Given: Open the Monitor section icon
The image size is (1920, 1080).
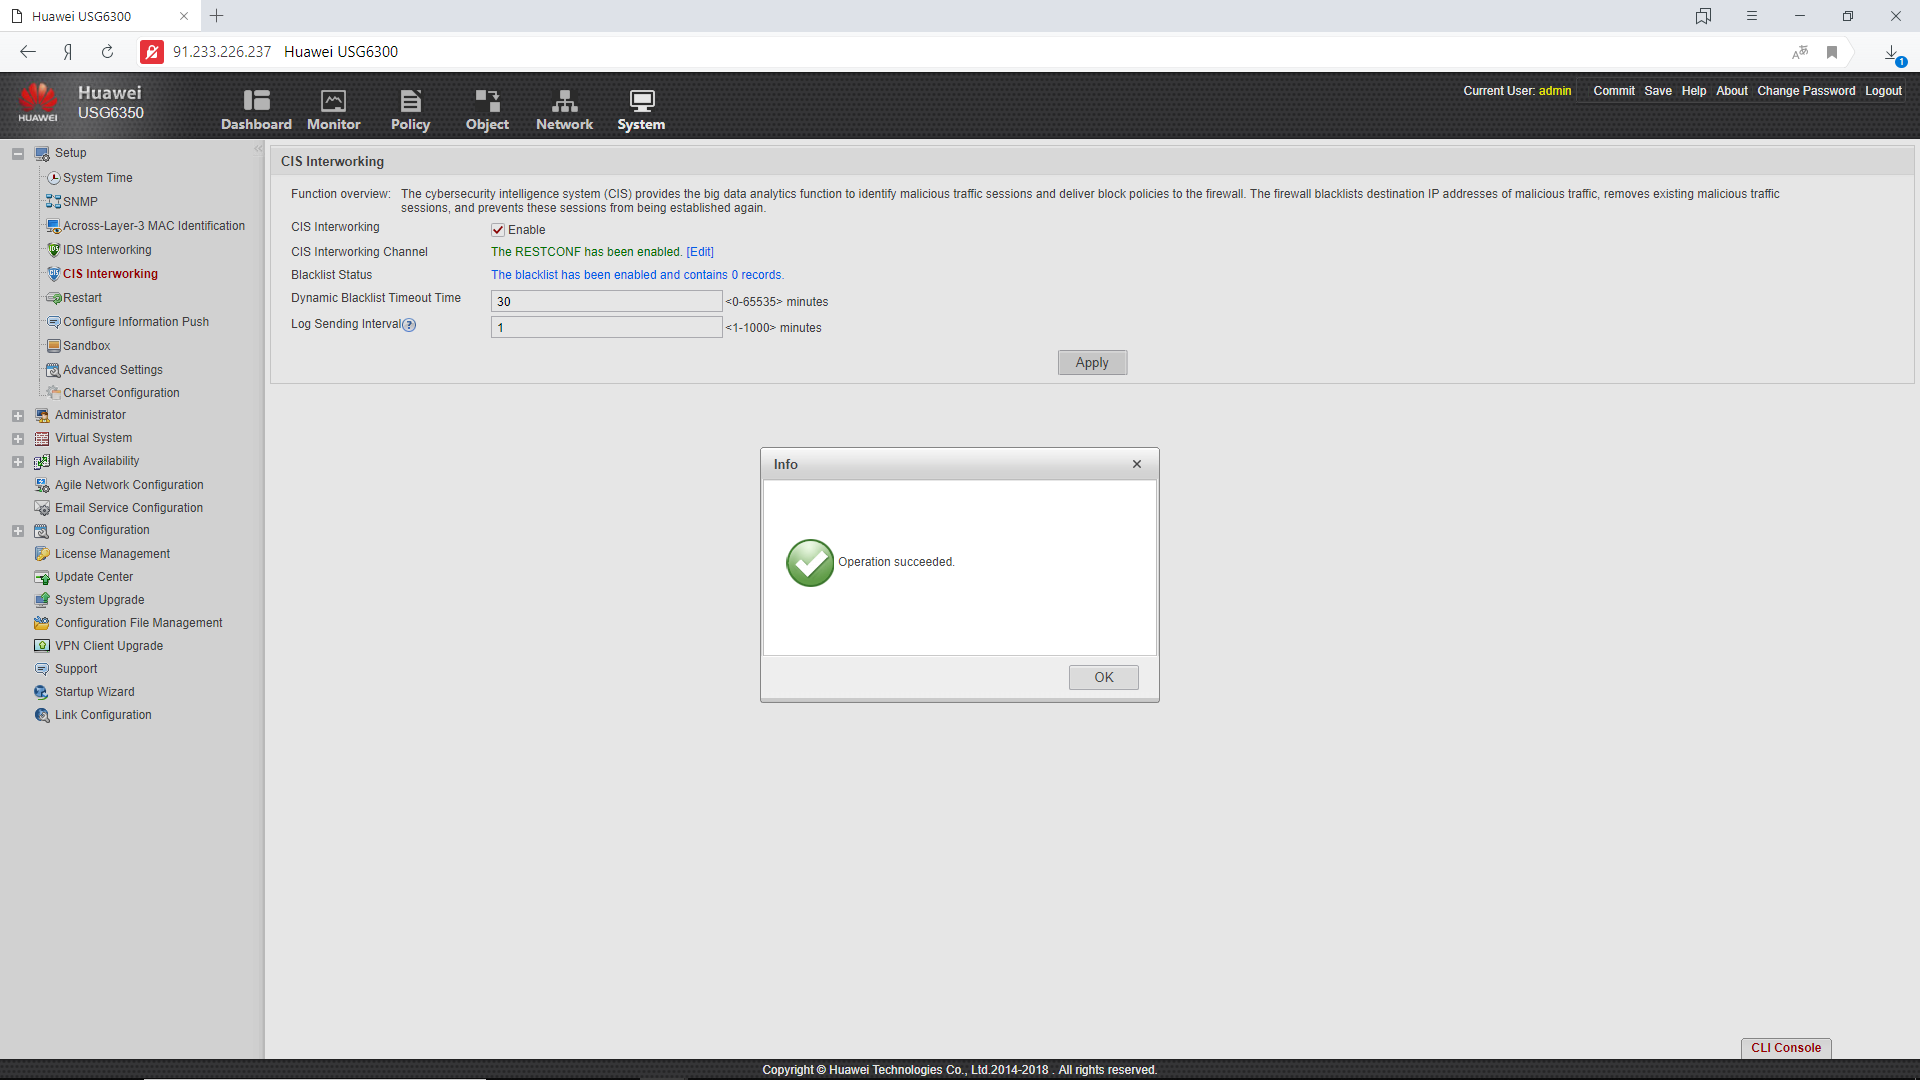Looking at the screenshot, I should (333, 101).
